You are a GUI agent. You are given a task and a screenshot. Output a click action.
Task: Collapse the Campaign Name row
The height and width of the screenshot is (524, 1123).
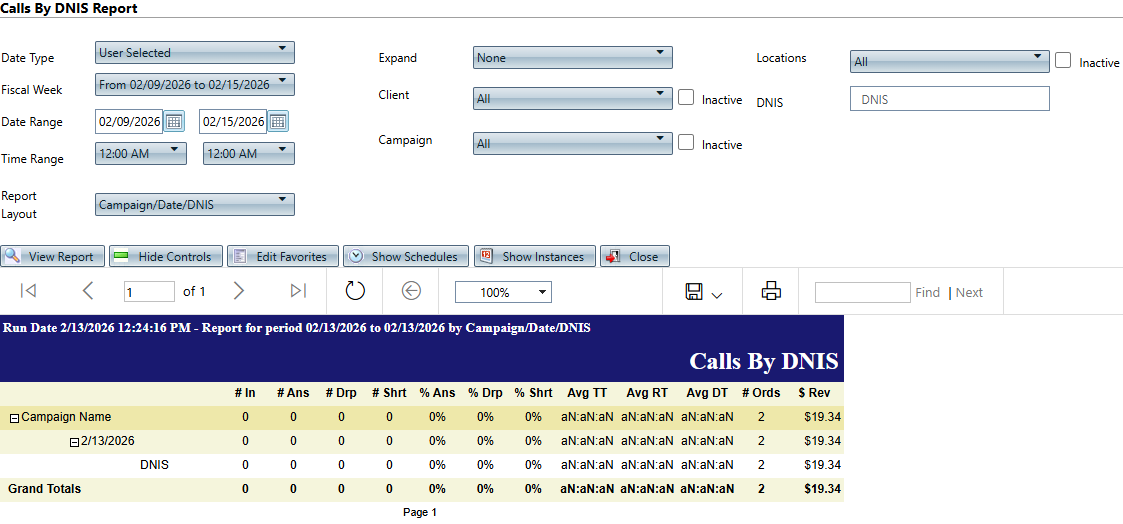[x=14, y=418]
